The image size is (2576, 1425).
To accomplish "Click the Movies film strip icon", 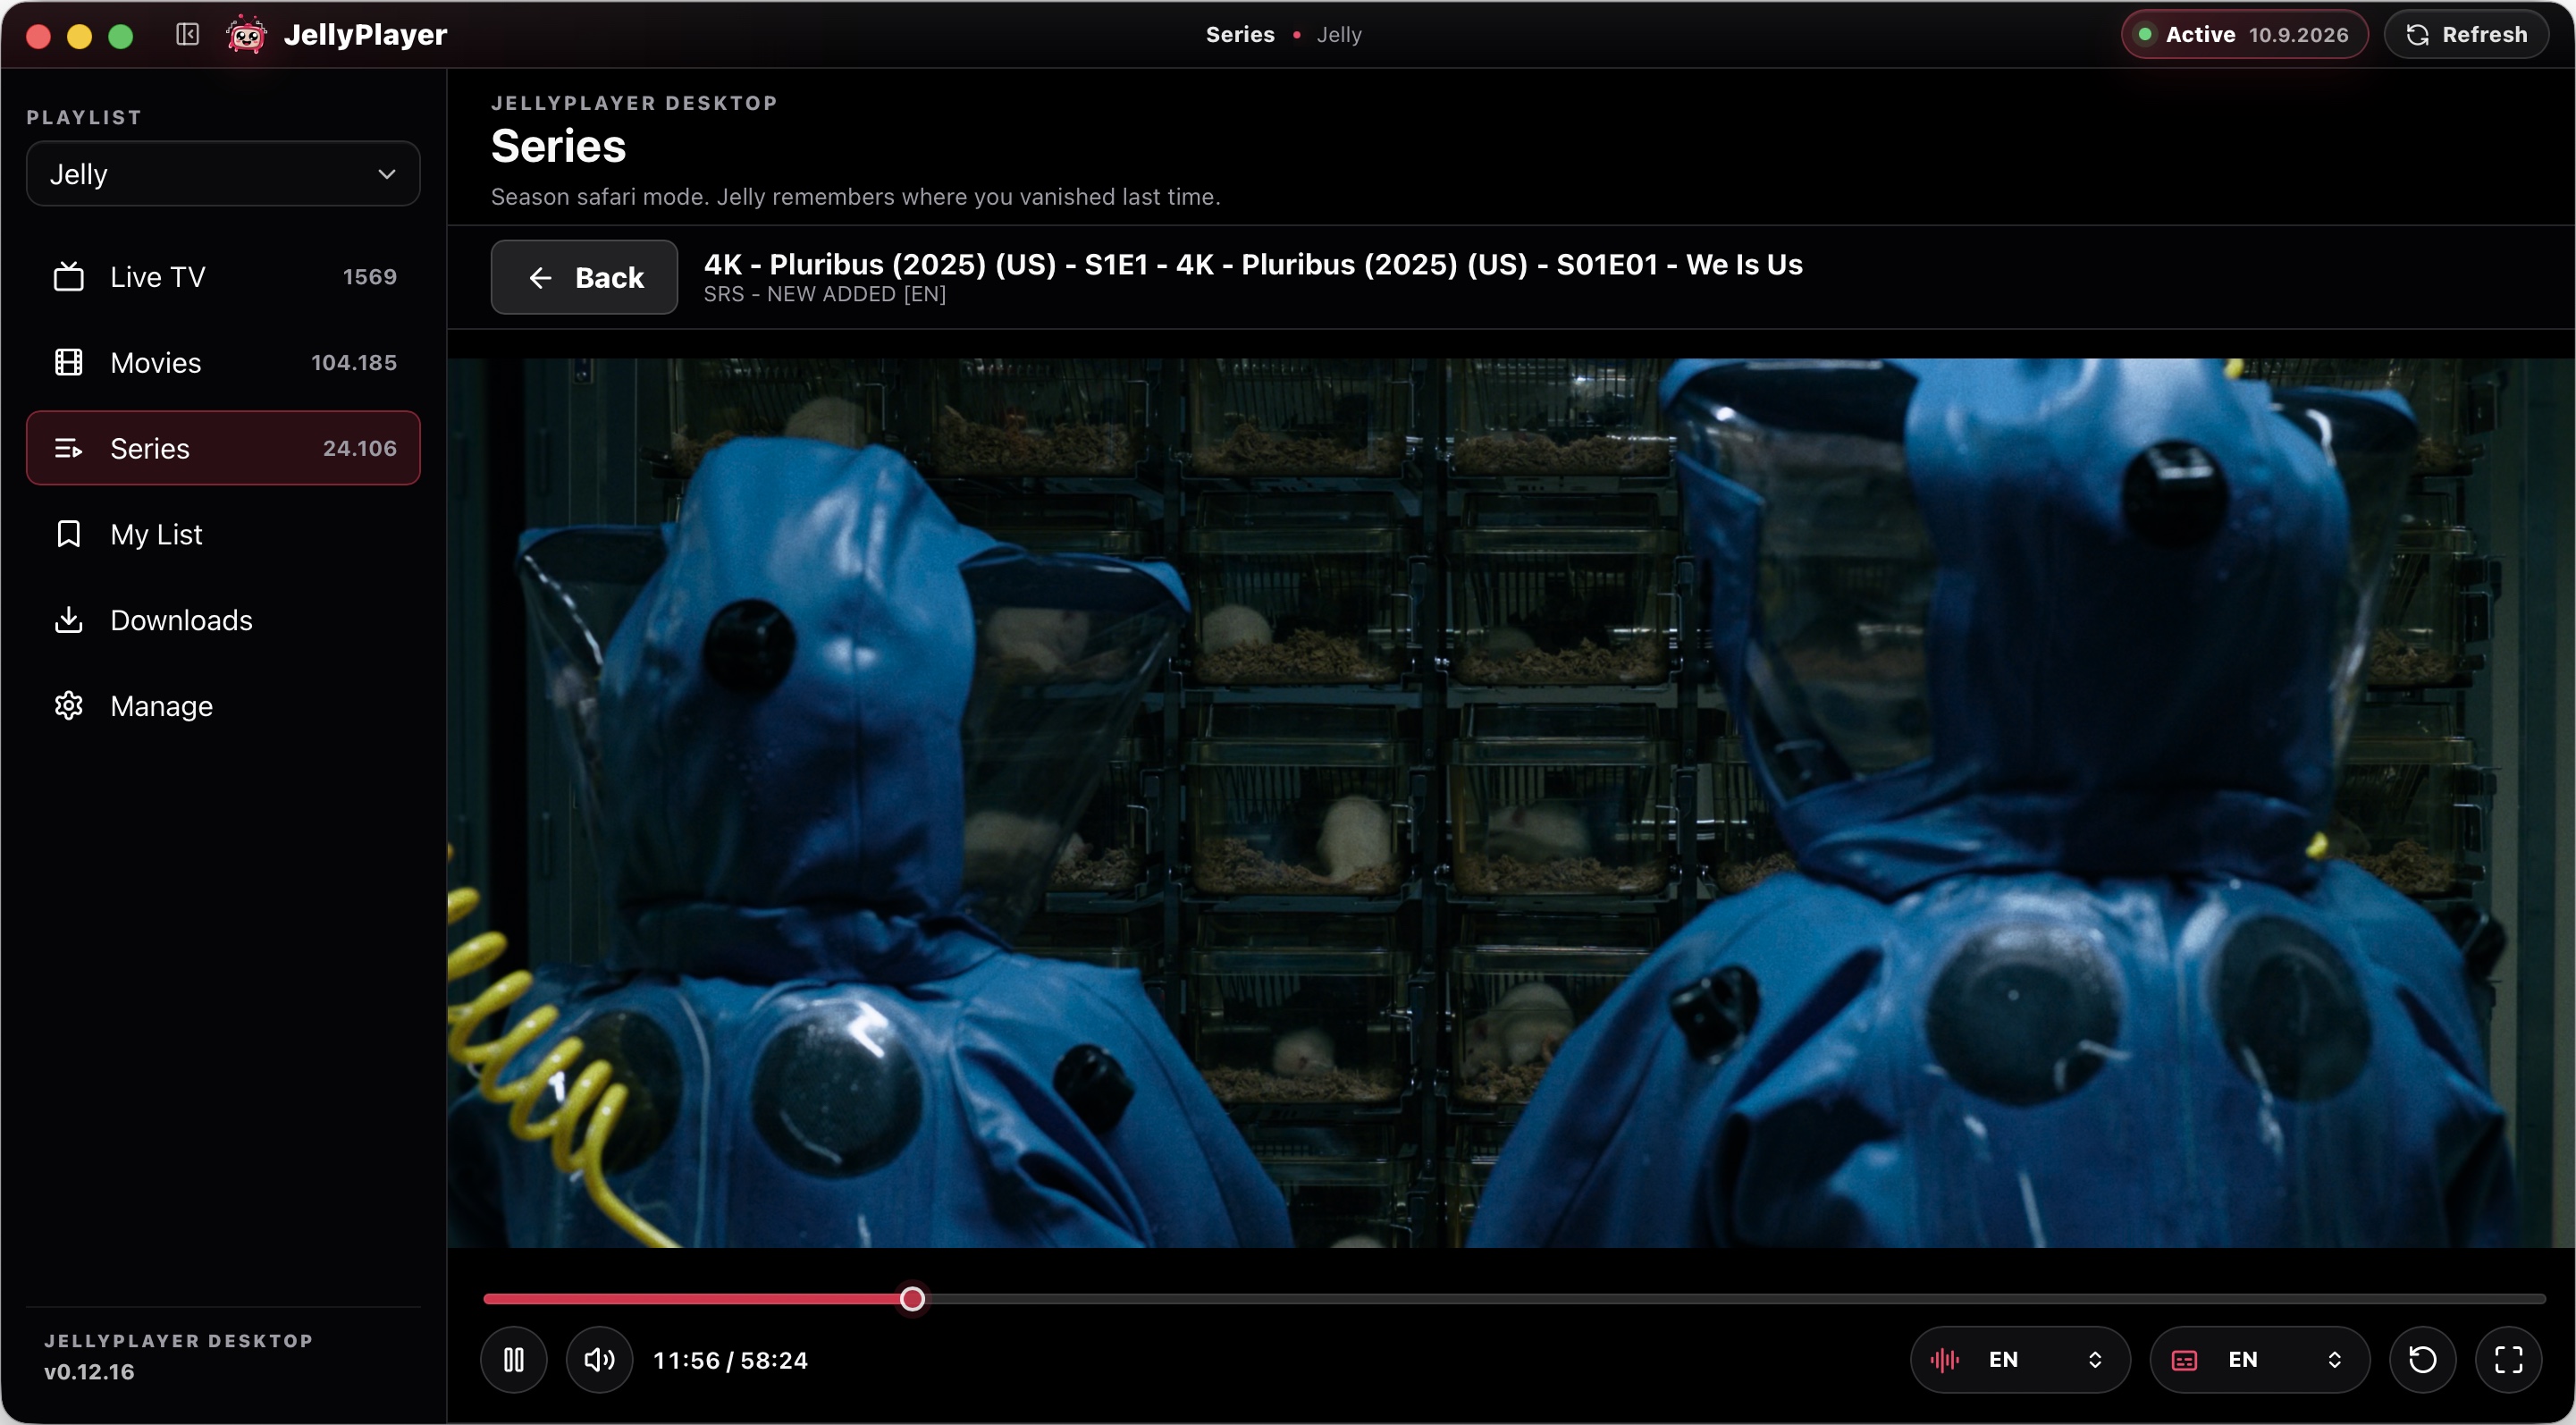I will [x=68, y=363].
